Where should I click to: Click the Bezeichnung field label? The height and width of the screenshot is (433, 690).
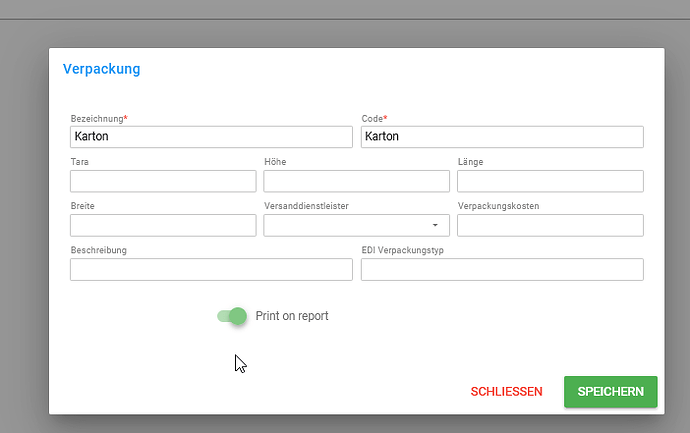click(x=97, y=118)
